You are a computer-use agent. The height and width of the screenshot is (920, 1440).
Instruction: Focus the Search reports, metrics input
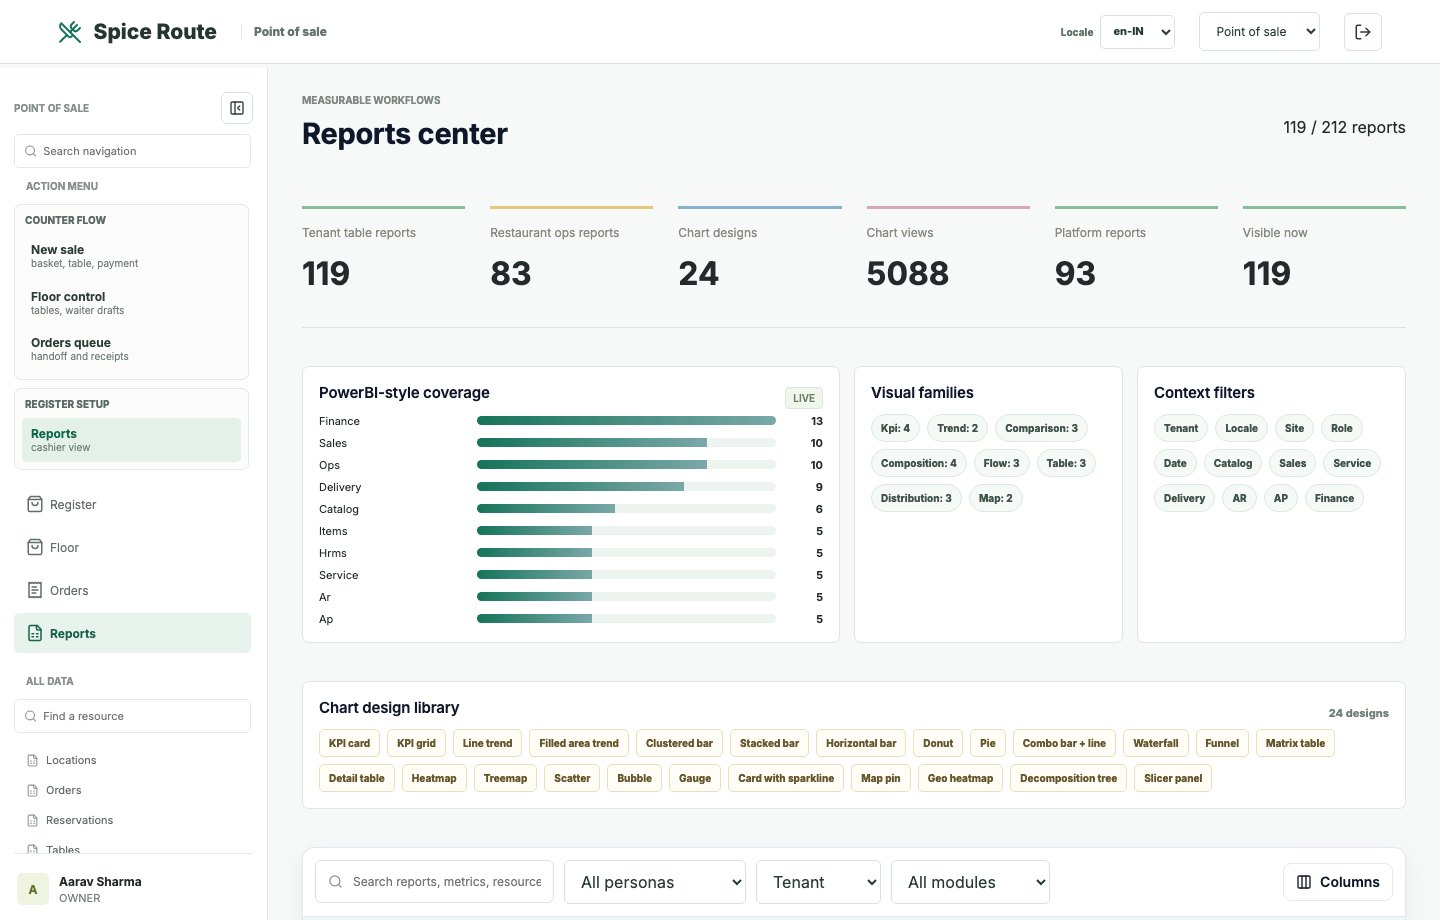point(434,882)
